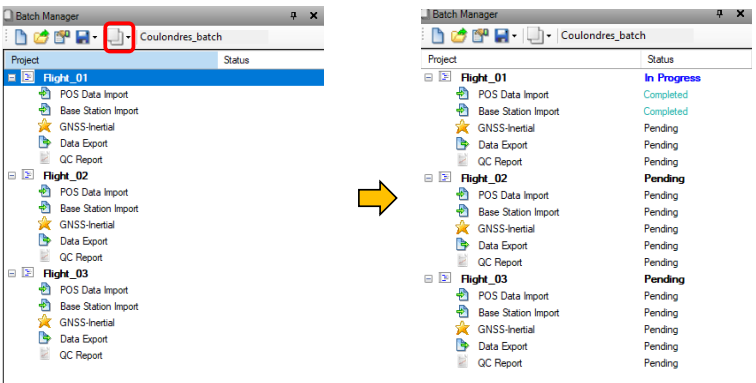Click QC Report icon under Flight_01, left panel
The image size is (756, 383).
(45, 159)
